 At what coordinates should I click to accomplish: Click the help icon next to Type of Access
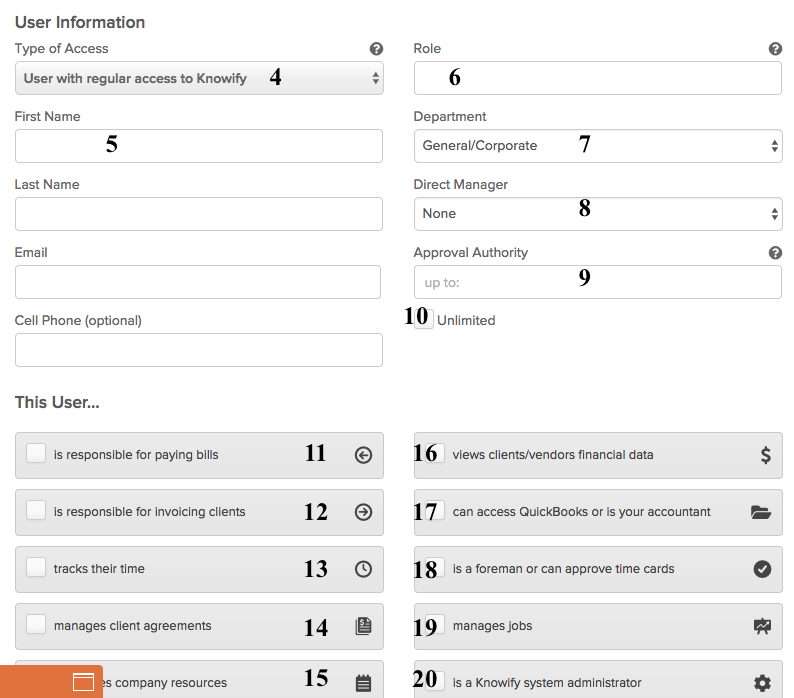point(376,48)
